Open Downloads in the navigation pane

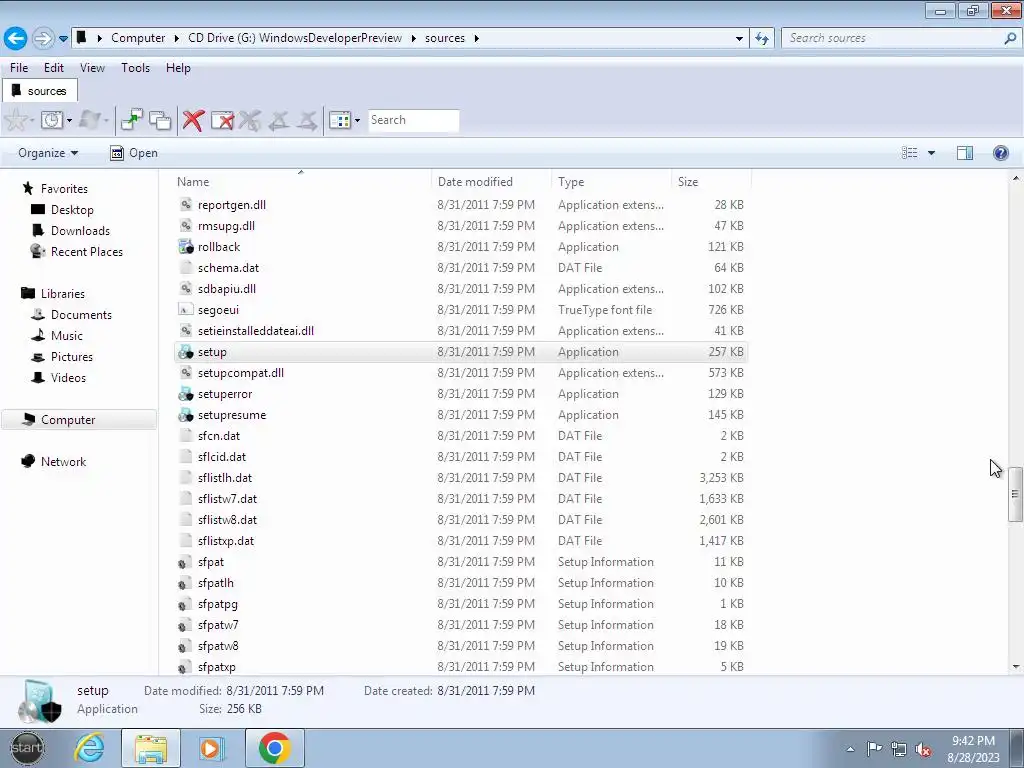click(80, 231)
